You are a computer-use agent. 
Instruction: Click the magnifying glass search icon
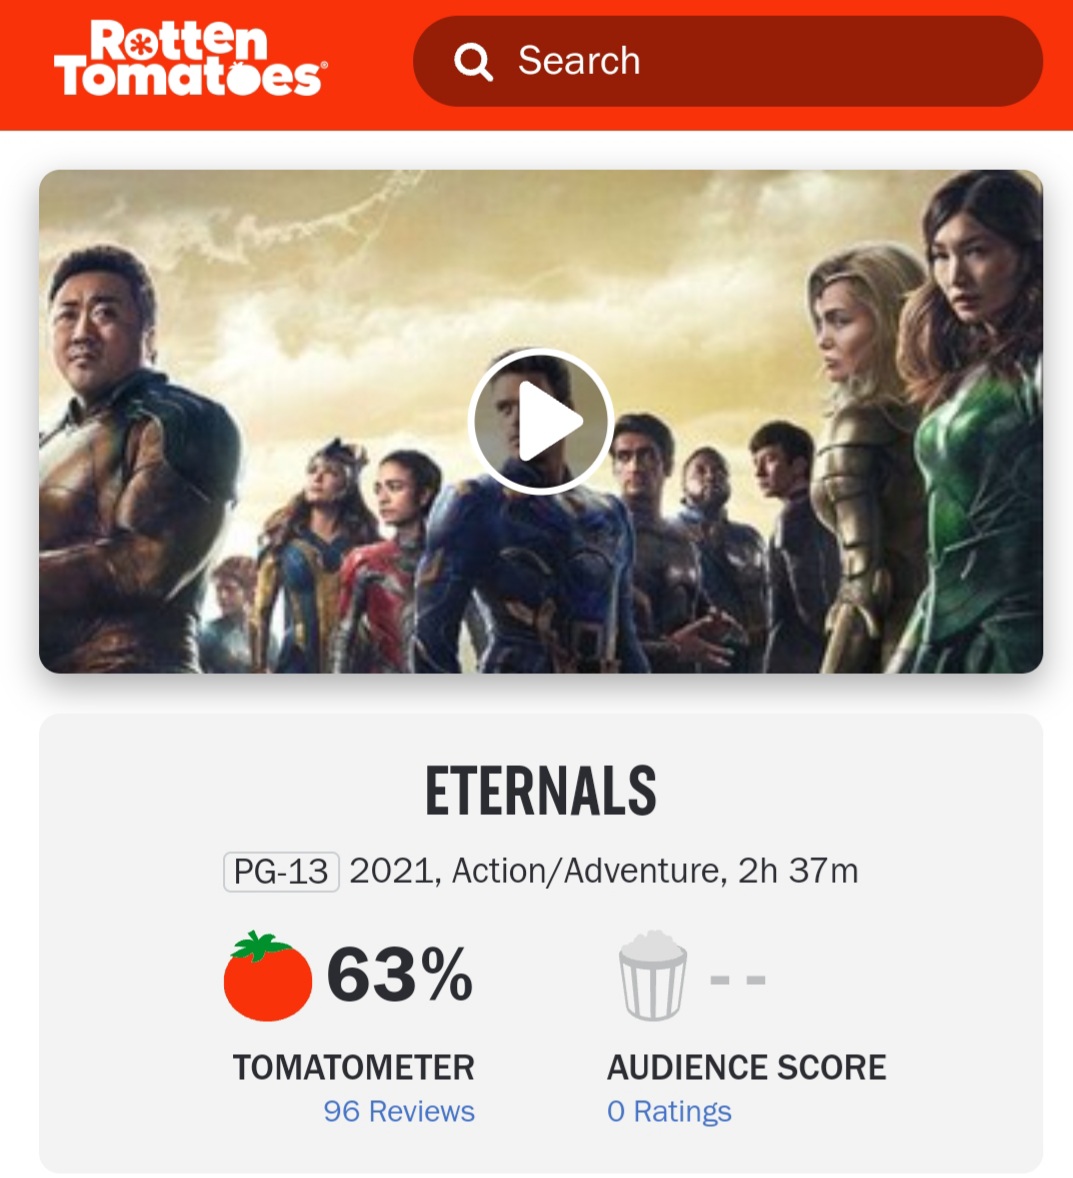pyautogui.click(x=473, y=62)
